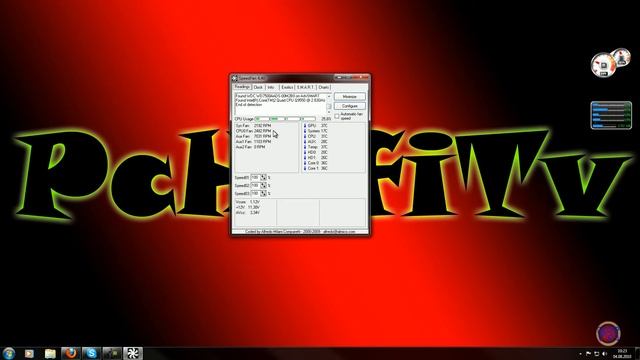This screenshot has height=360, width=640.
Task: Open the Configure dialog
Action: pos(349,106)
